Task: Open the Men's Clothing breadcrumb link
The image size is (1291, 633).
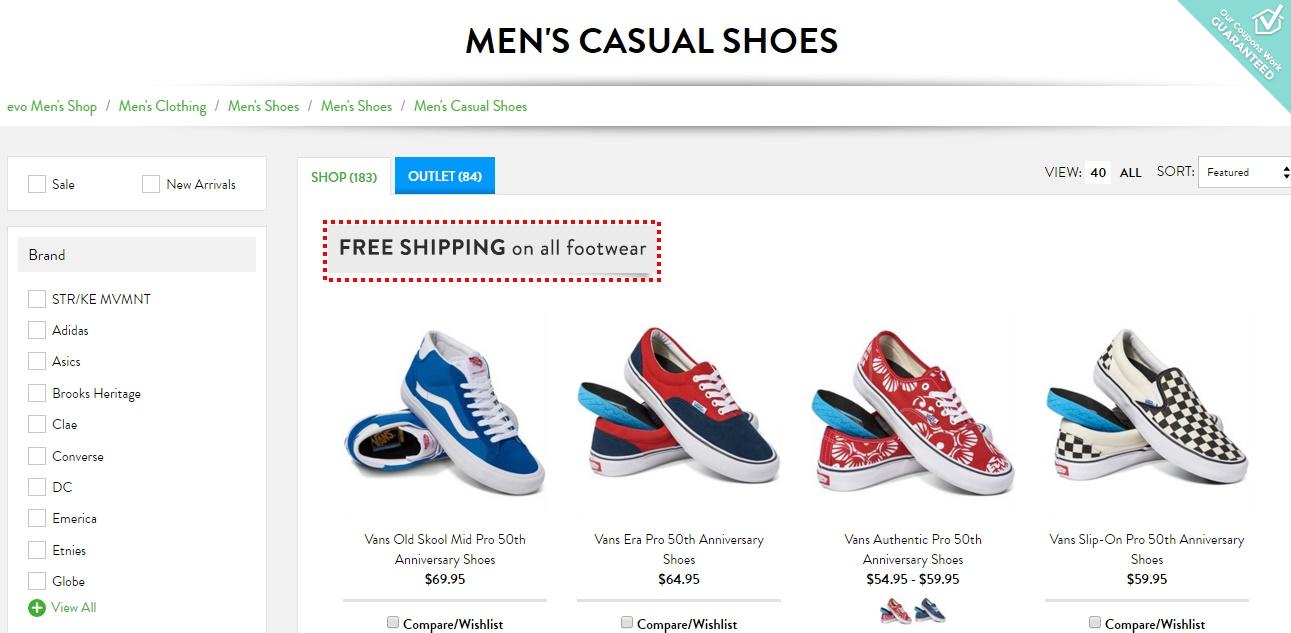Action: (162, 106)
